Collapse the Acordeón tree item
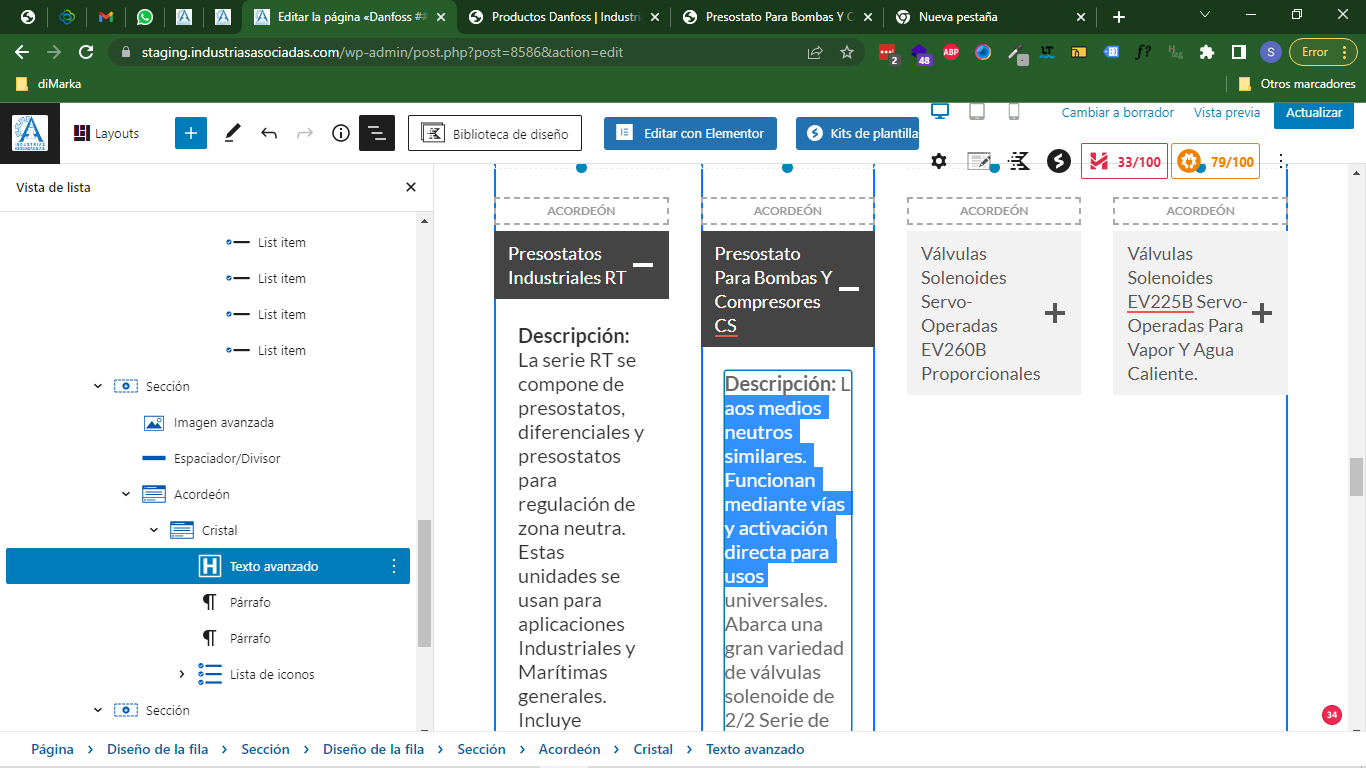The width and height of the screenshot is (1366, 768). tap(126, 494)
